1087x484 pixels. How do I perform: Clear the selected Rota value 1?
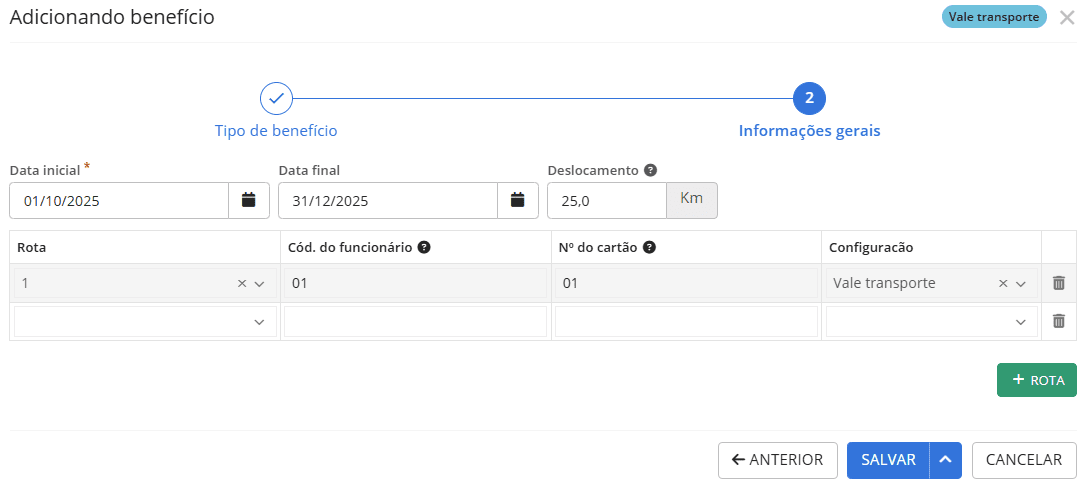click(241, 284)
